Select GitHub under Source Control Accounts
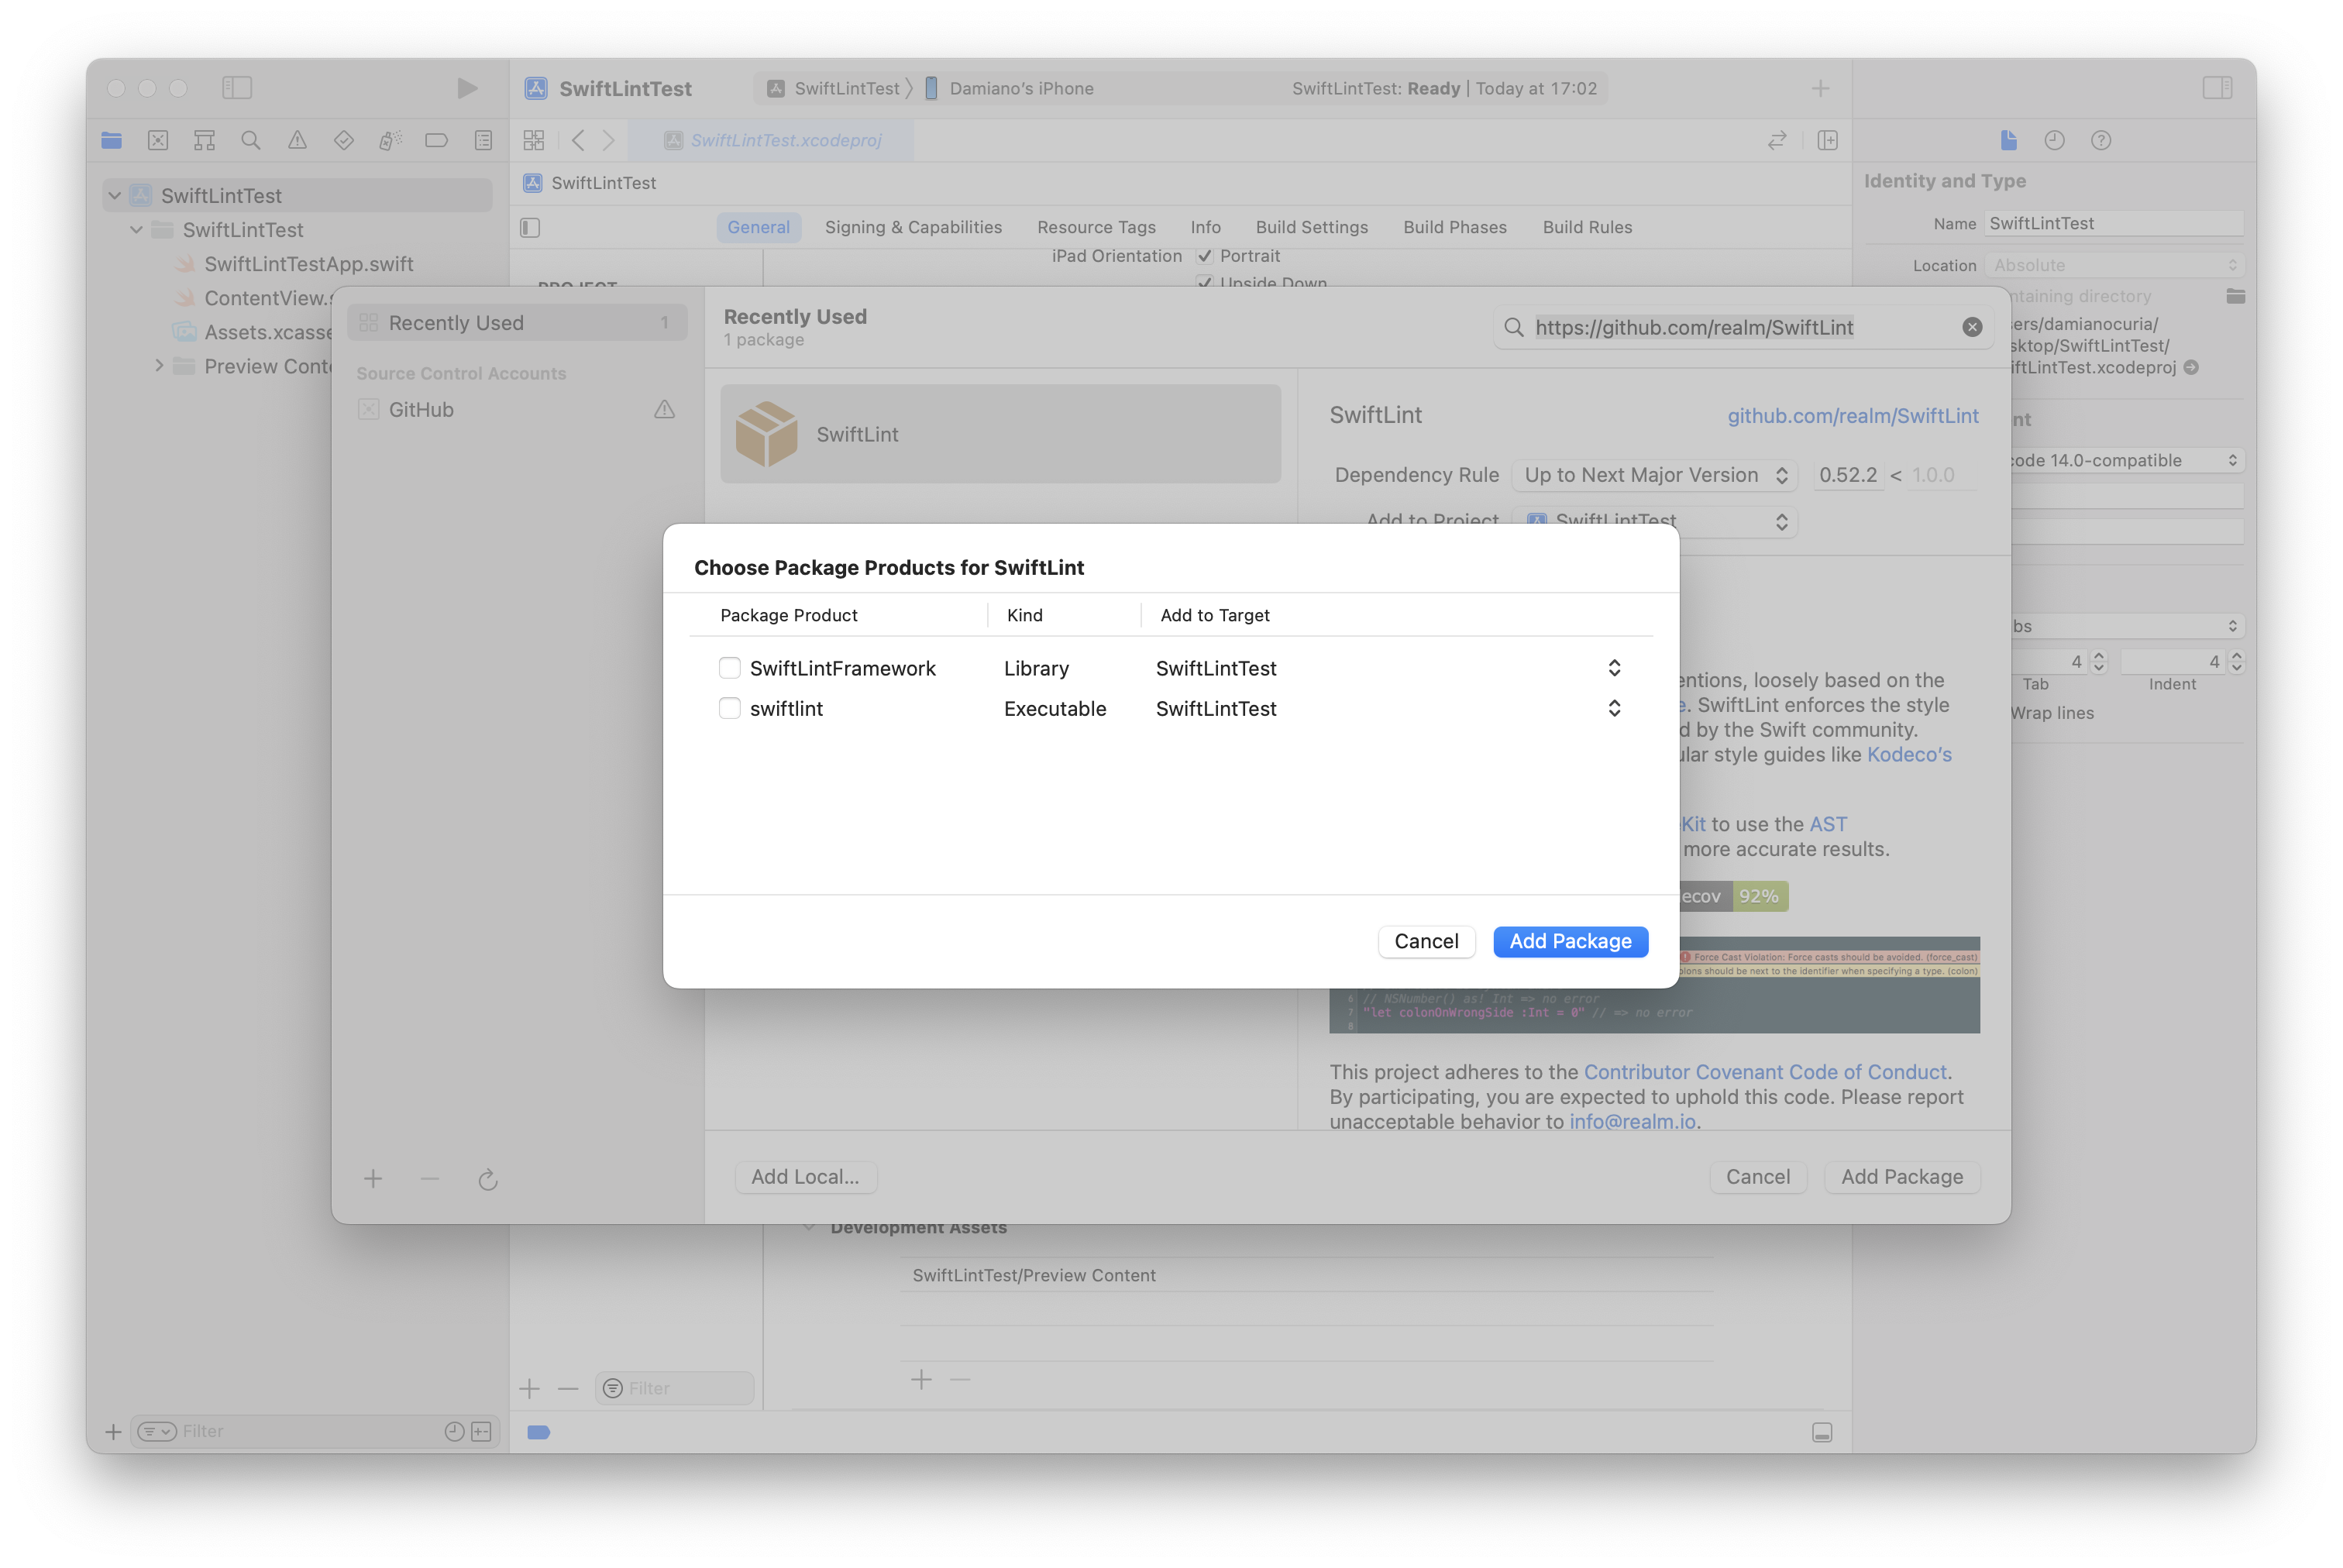This screenshot has height=1568, width=2343. (517, 409)
